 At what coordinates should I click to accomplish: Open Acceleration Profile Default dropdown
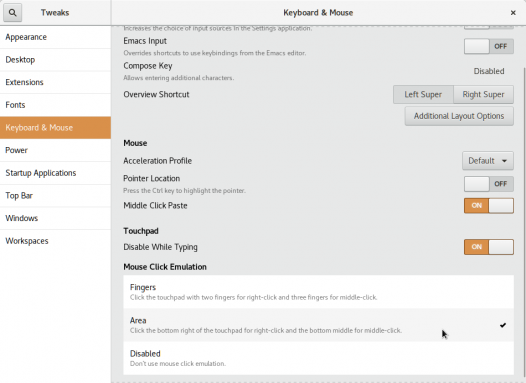[x=488, y=161]
